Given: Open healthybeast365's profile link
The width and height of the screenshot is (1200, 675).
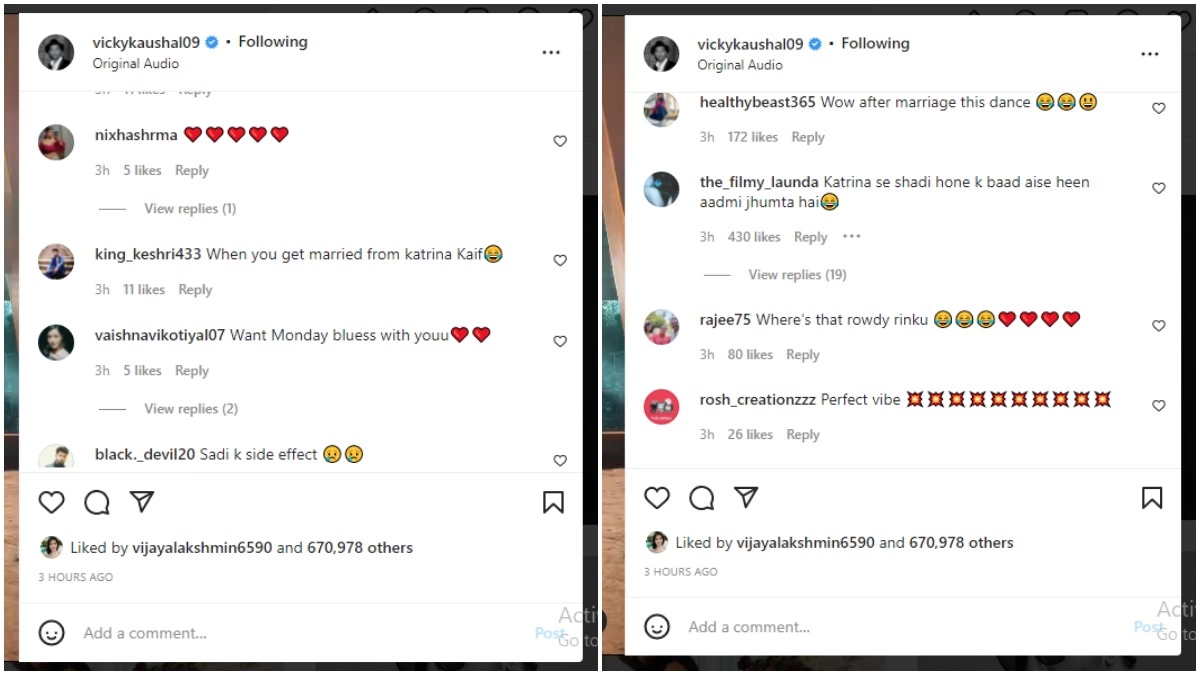Looking at the screenshot, I should coord(757,102).
